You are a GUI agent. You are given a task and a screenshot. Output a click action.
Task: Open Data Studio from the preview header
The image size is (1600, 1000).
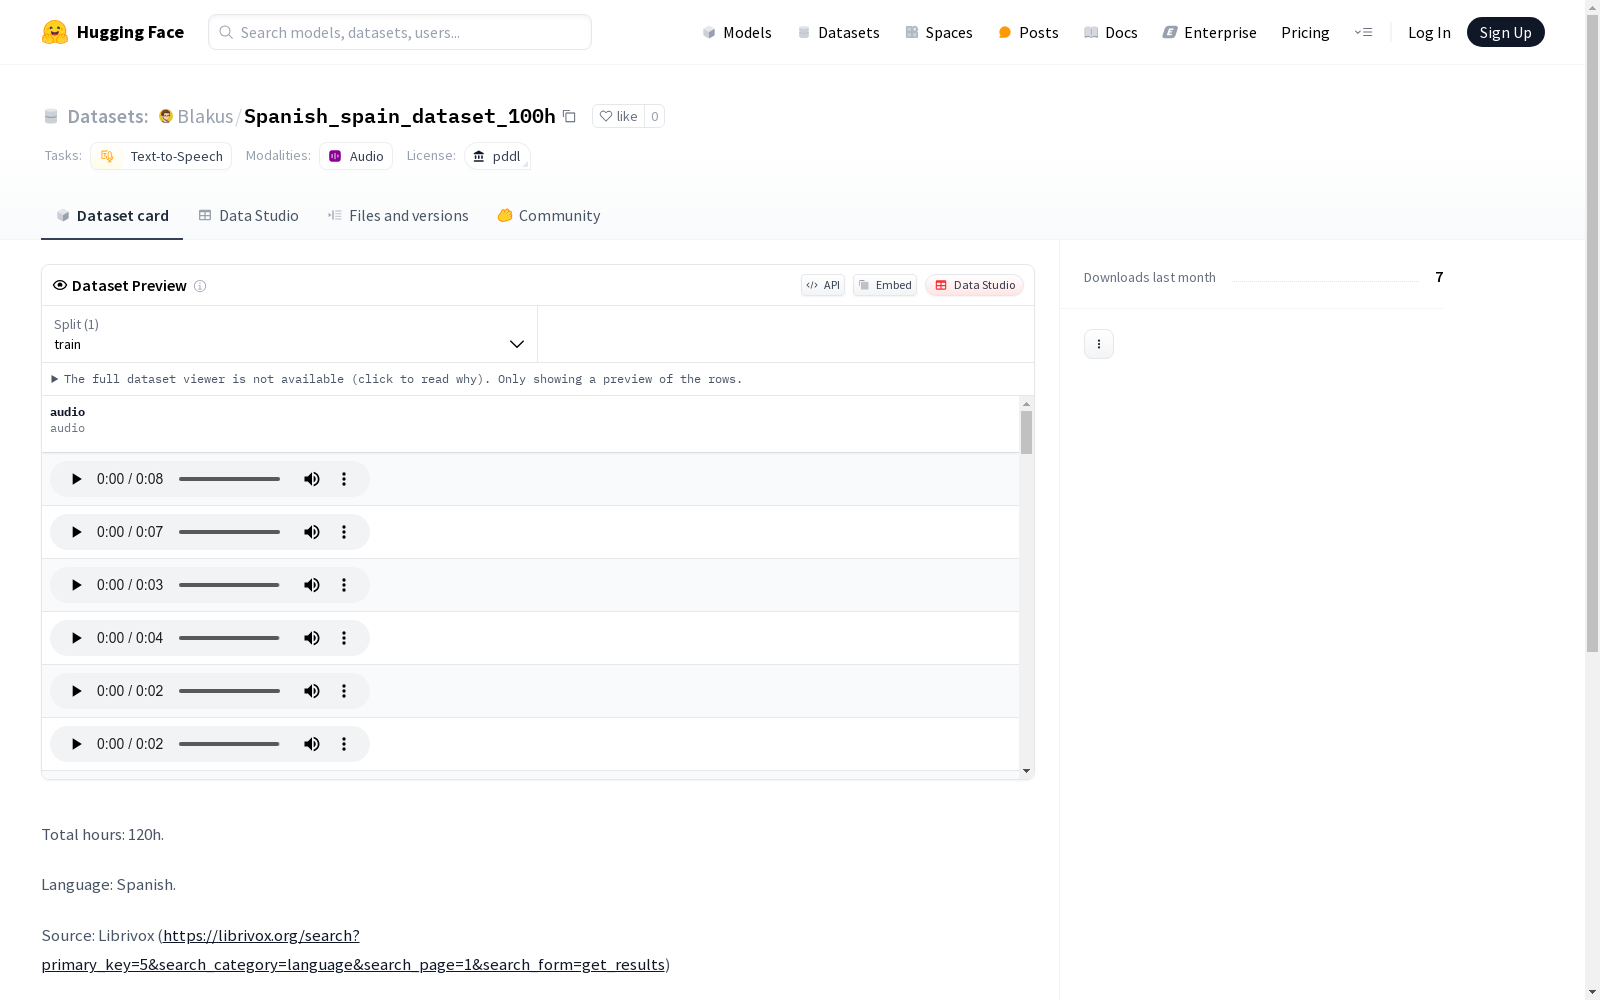click(974, 285)
